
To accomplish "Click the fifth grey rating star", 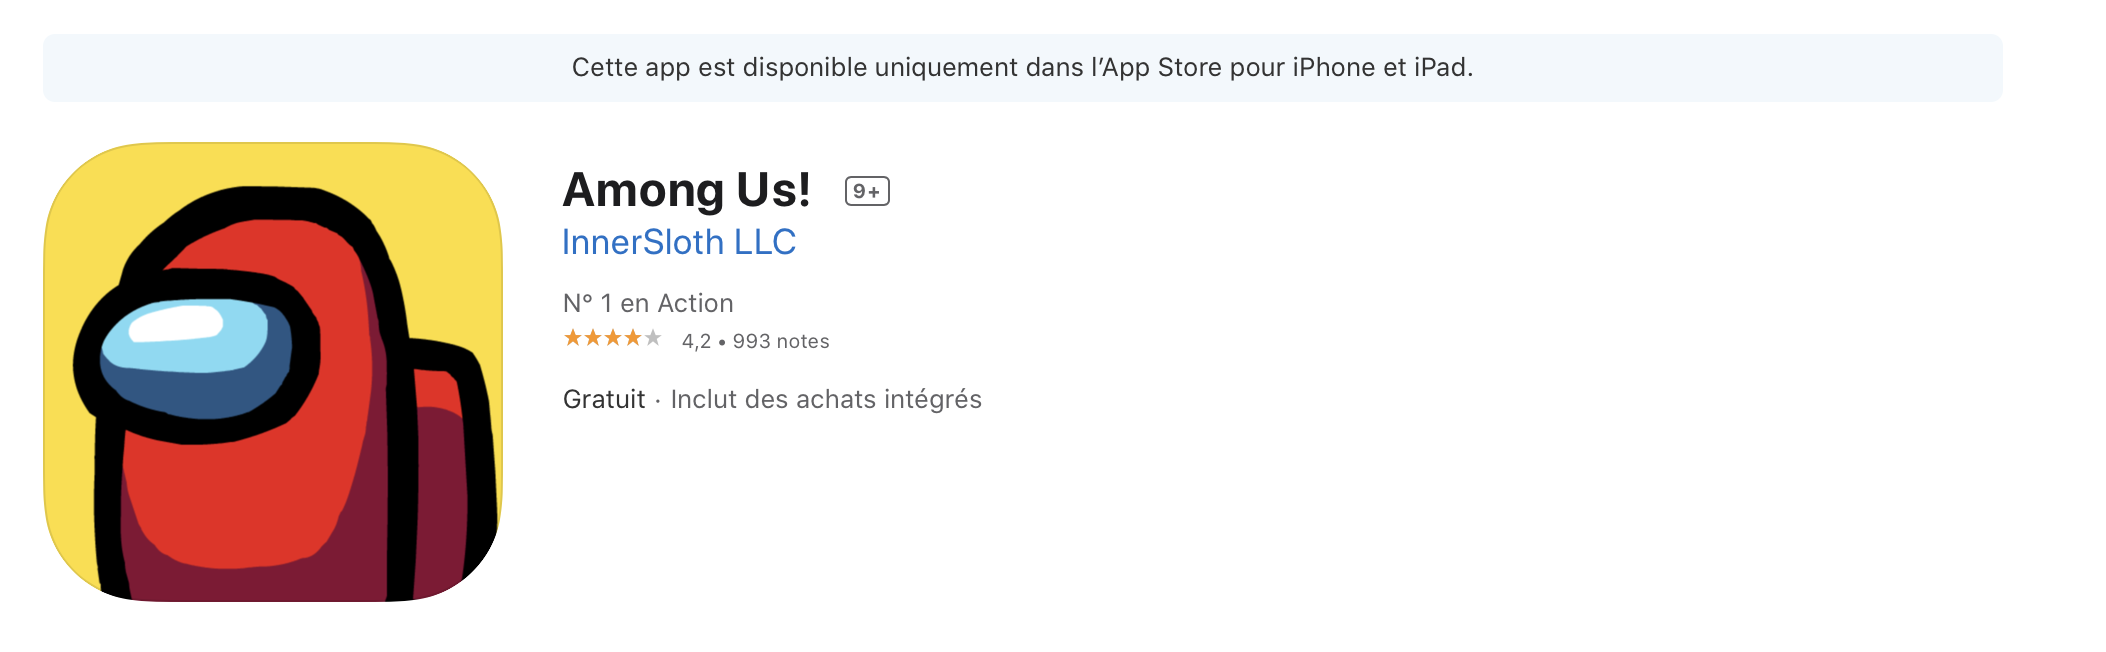I will 653,338.
